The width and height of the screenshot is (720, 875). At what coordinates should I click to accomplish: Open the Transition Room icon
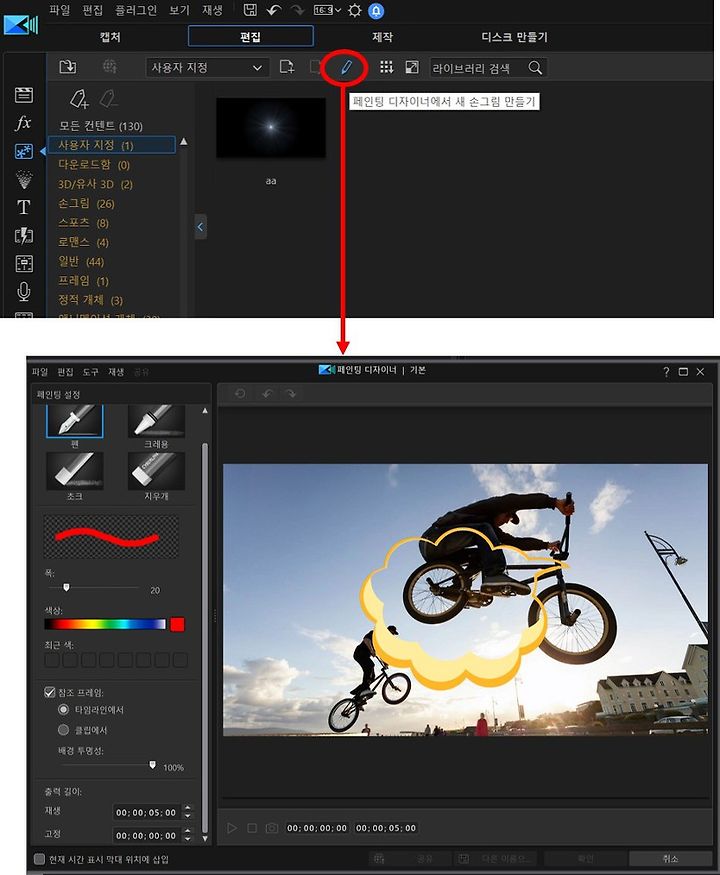23,235
